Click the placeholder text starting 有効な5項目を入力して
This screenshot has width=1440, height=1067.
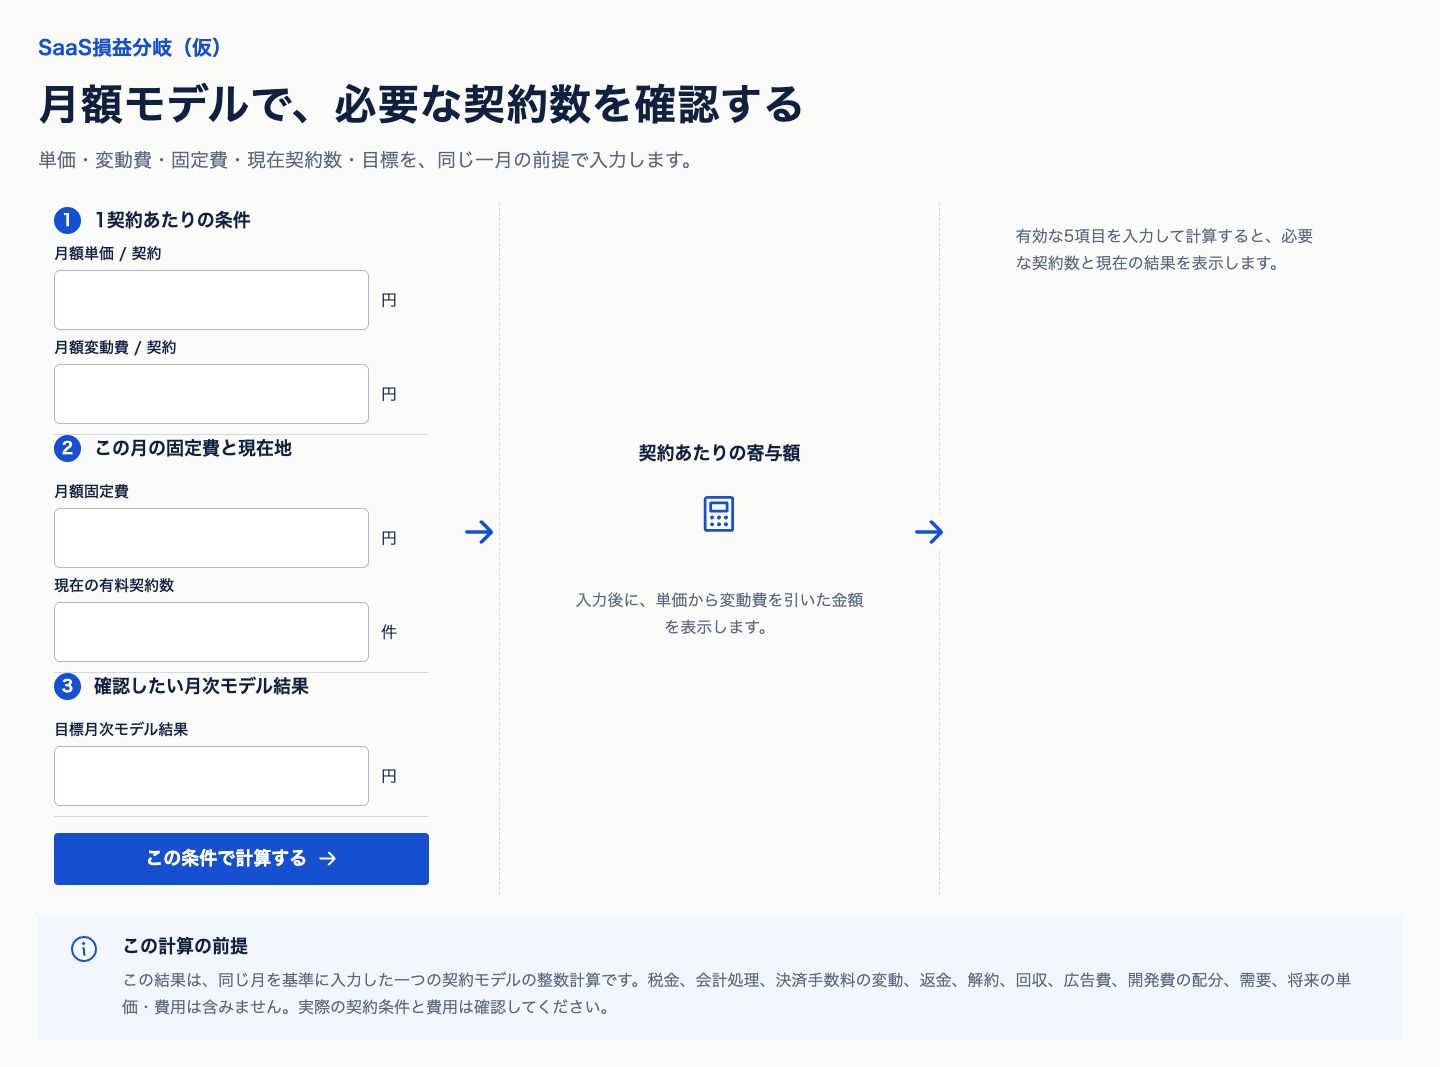1164,250
